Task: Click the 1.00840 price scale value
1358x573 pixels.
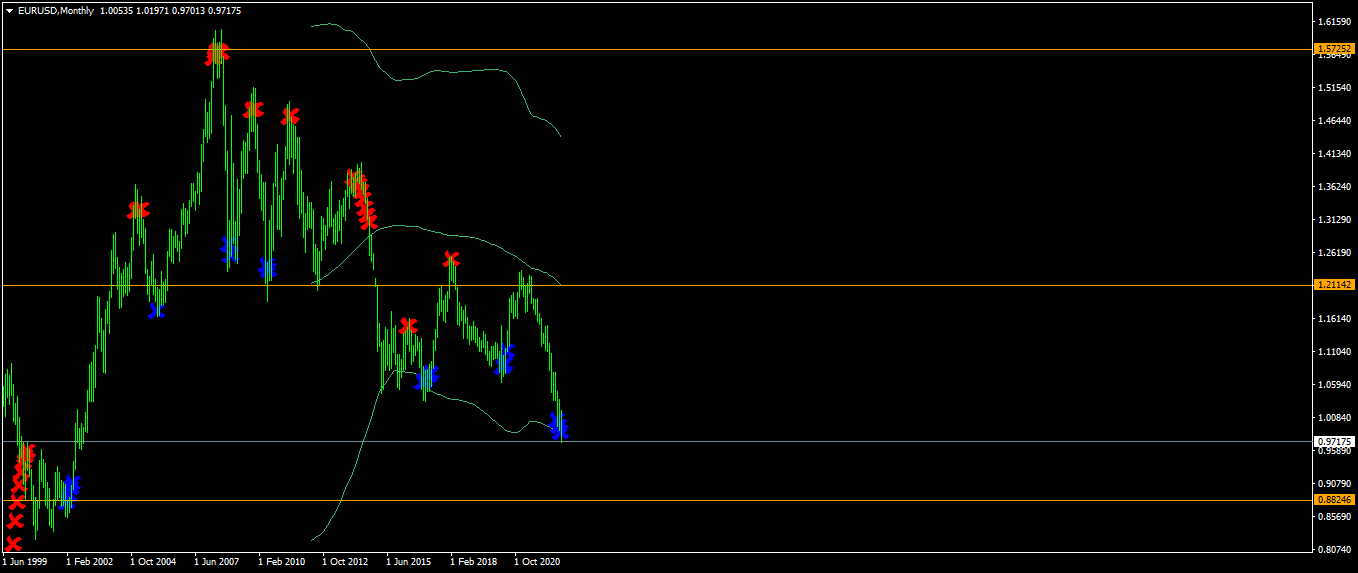Action: [x=1334, y=418]
